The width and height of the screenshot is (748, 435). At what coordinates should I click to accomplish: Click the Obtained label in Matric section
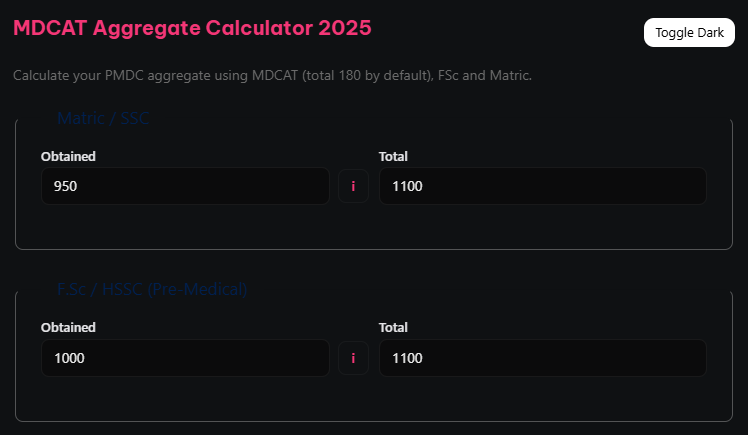tap(68, 156)
